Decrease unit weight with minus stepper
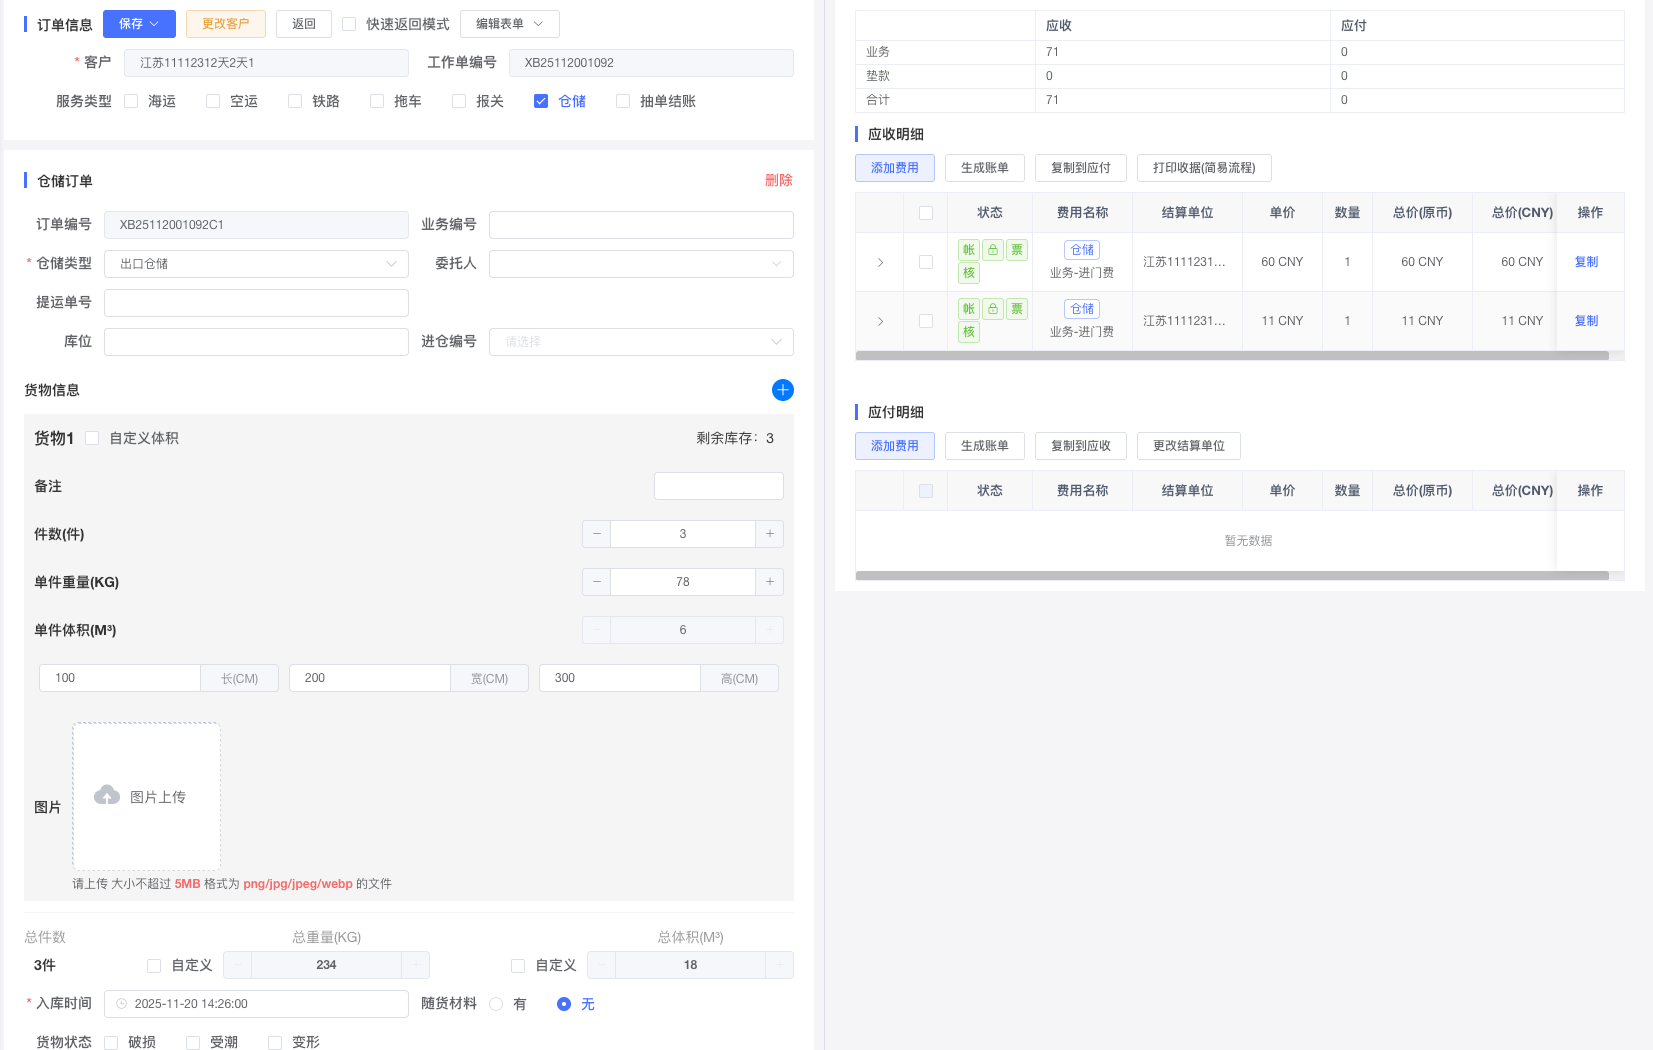The height and width of the screenshot is (1050, 1653). (597, 582)
